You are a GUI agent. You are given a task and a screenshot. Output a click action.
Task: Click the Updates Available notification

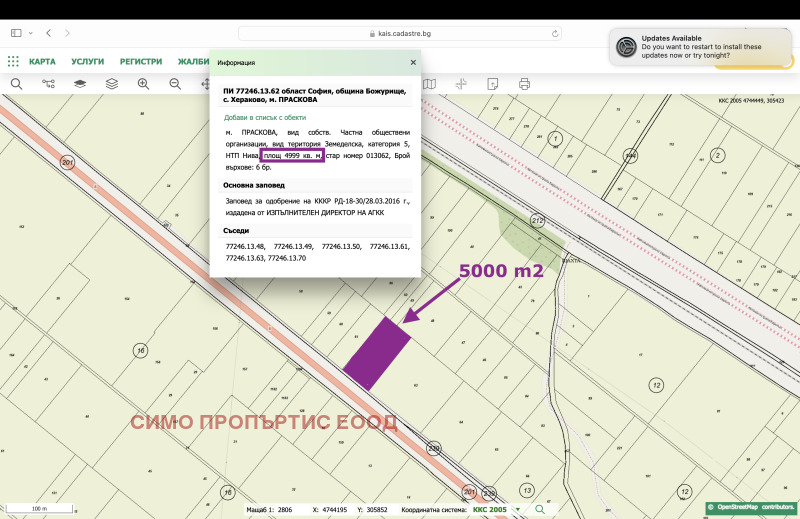pyautogui.click(x=700, y=47)
